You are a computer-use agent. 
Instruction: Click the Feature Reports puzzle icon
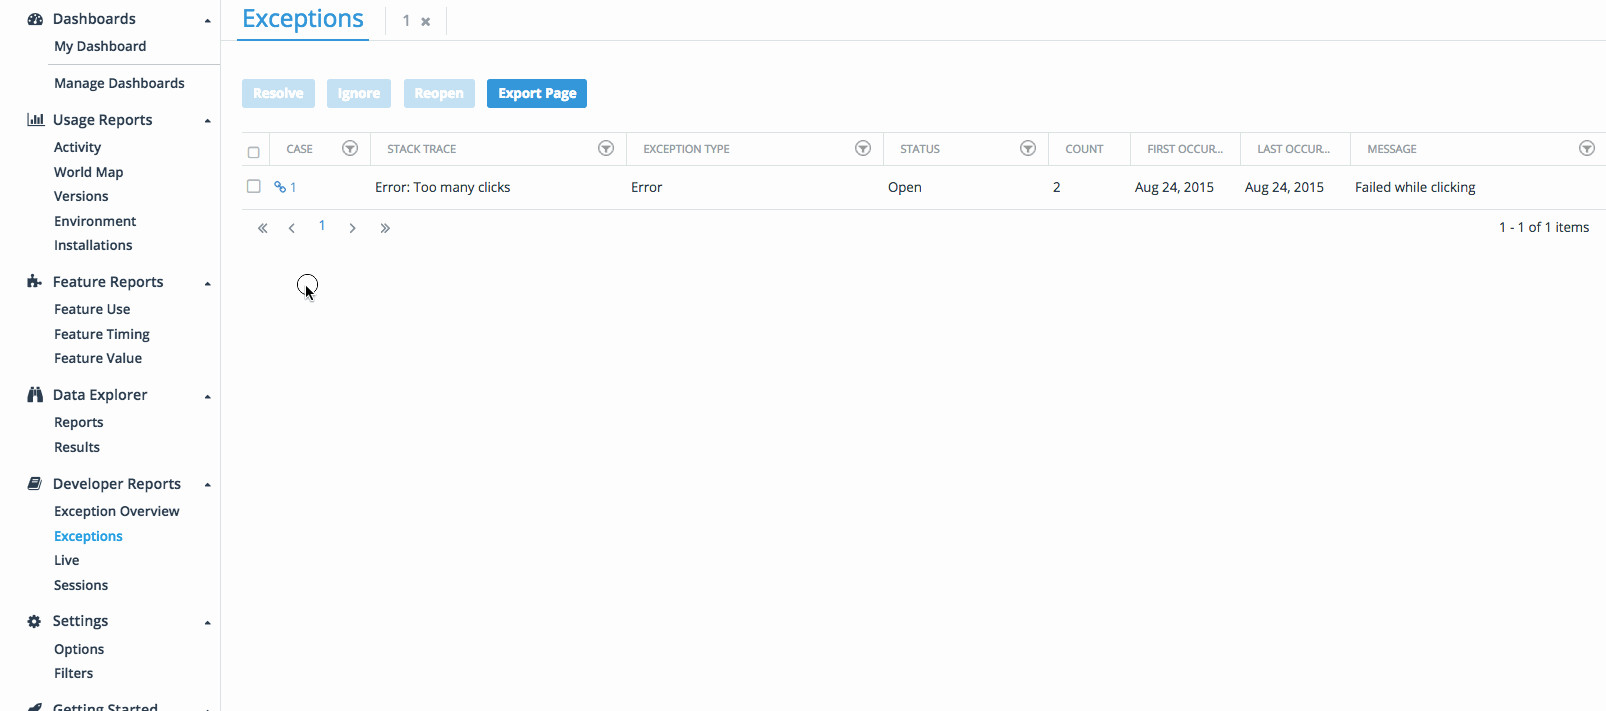(35, 282)
